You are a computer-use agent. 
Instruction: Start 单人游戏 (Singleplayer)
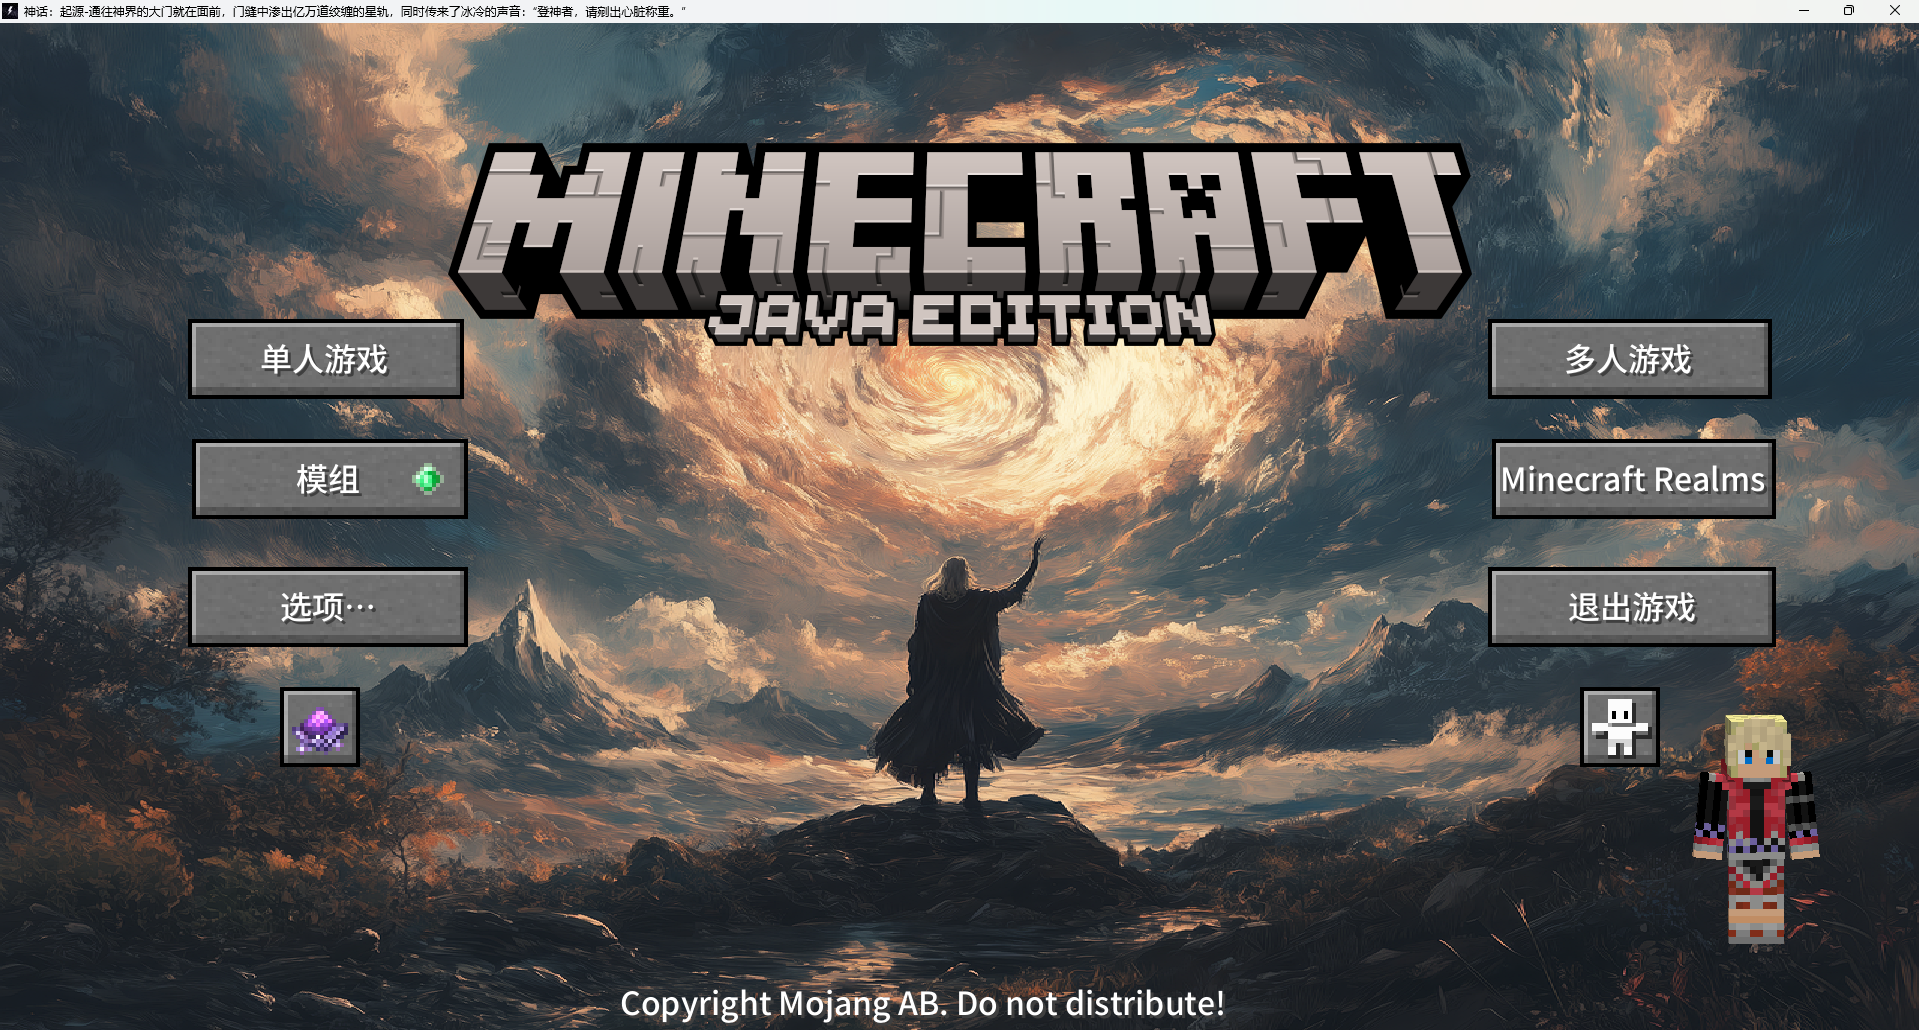326,359
